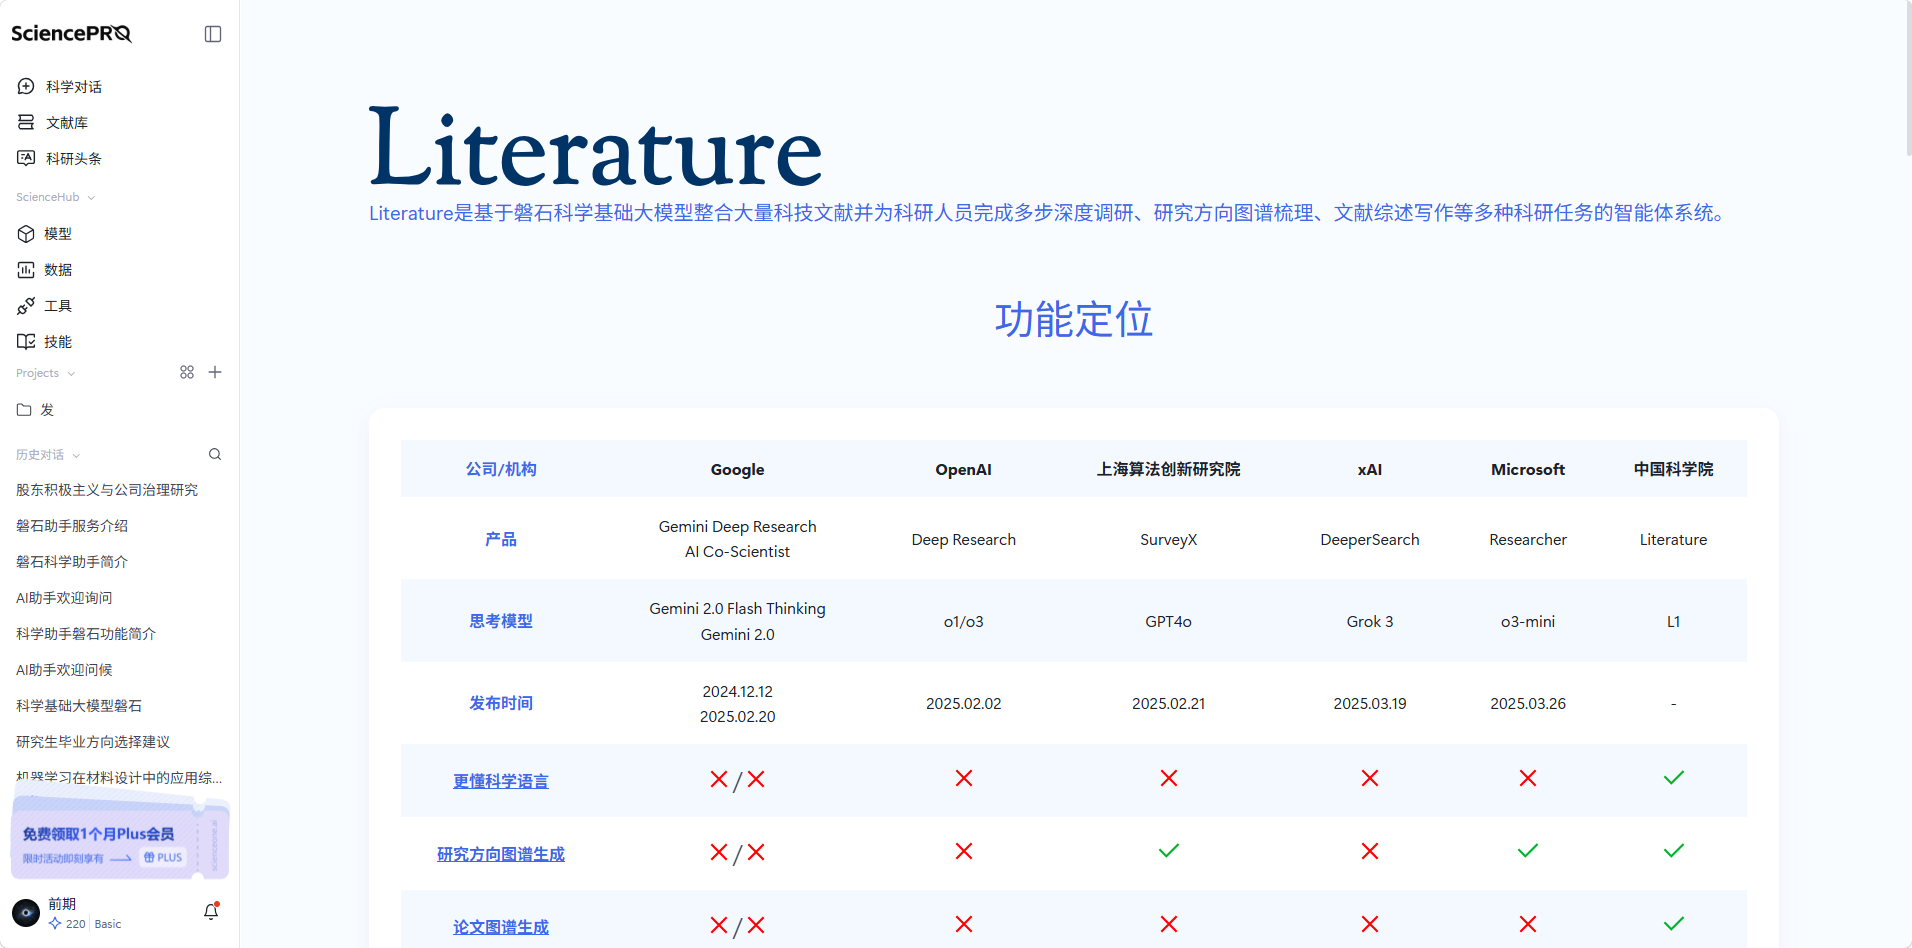Open 科学基础大模型磐石 conversation

tap(79, 706)
